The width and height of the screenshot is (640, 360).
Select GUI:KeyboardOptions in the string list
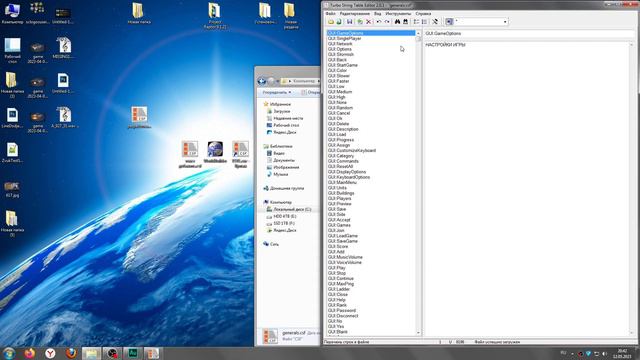pos(349,177)
